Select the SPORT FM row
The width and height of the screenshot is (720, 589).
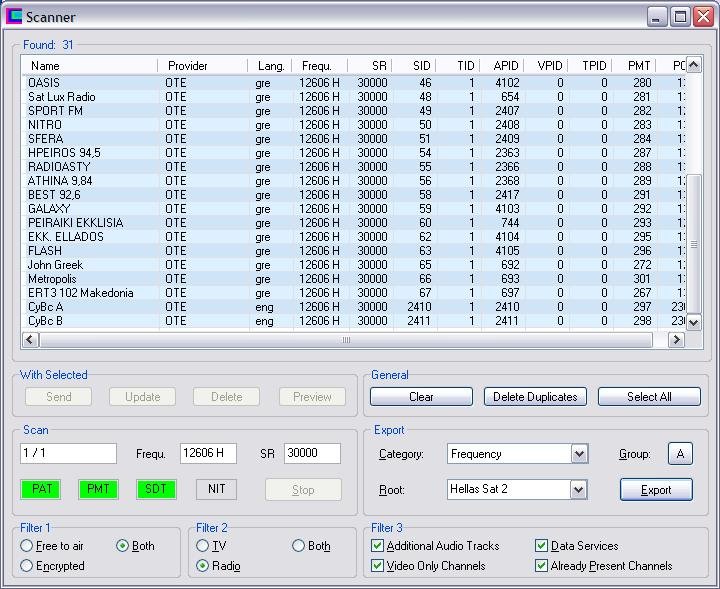point(354,111)
